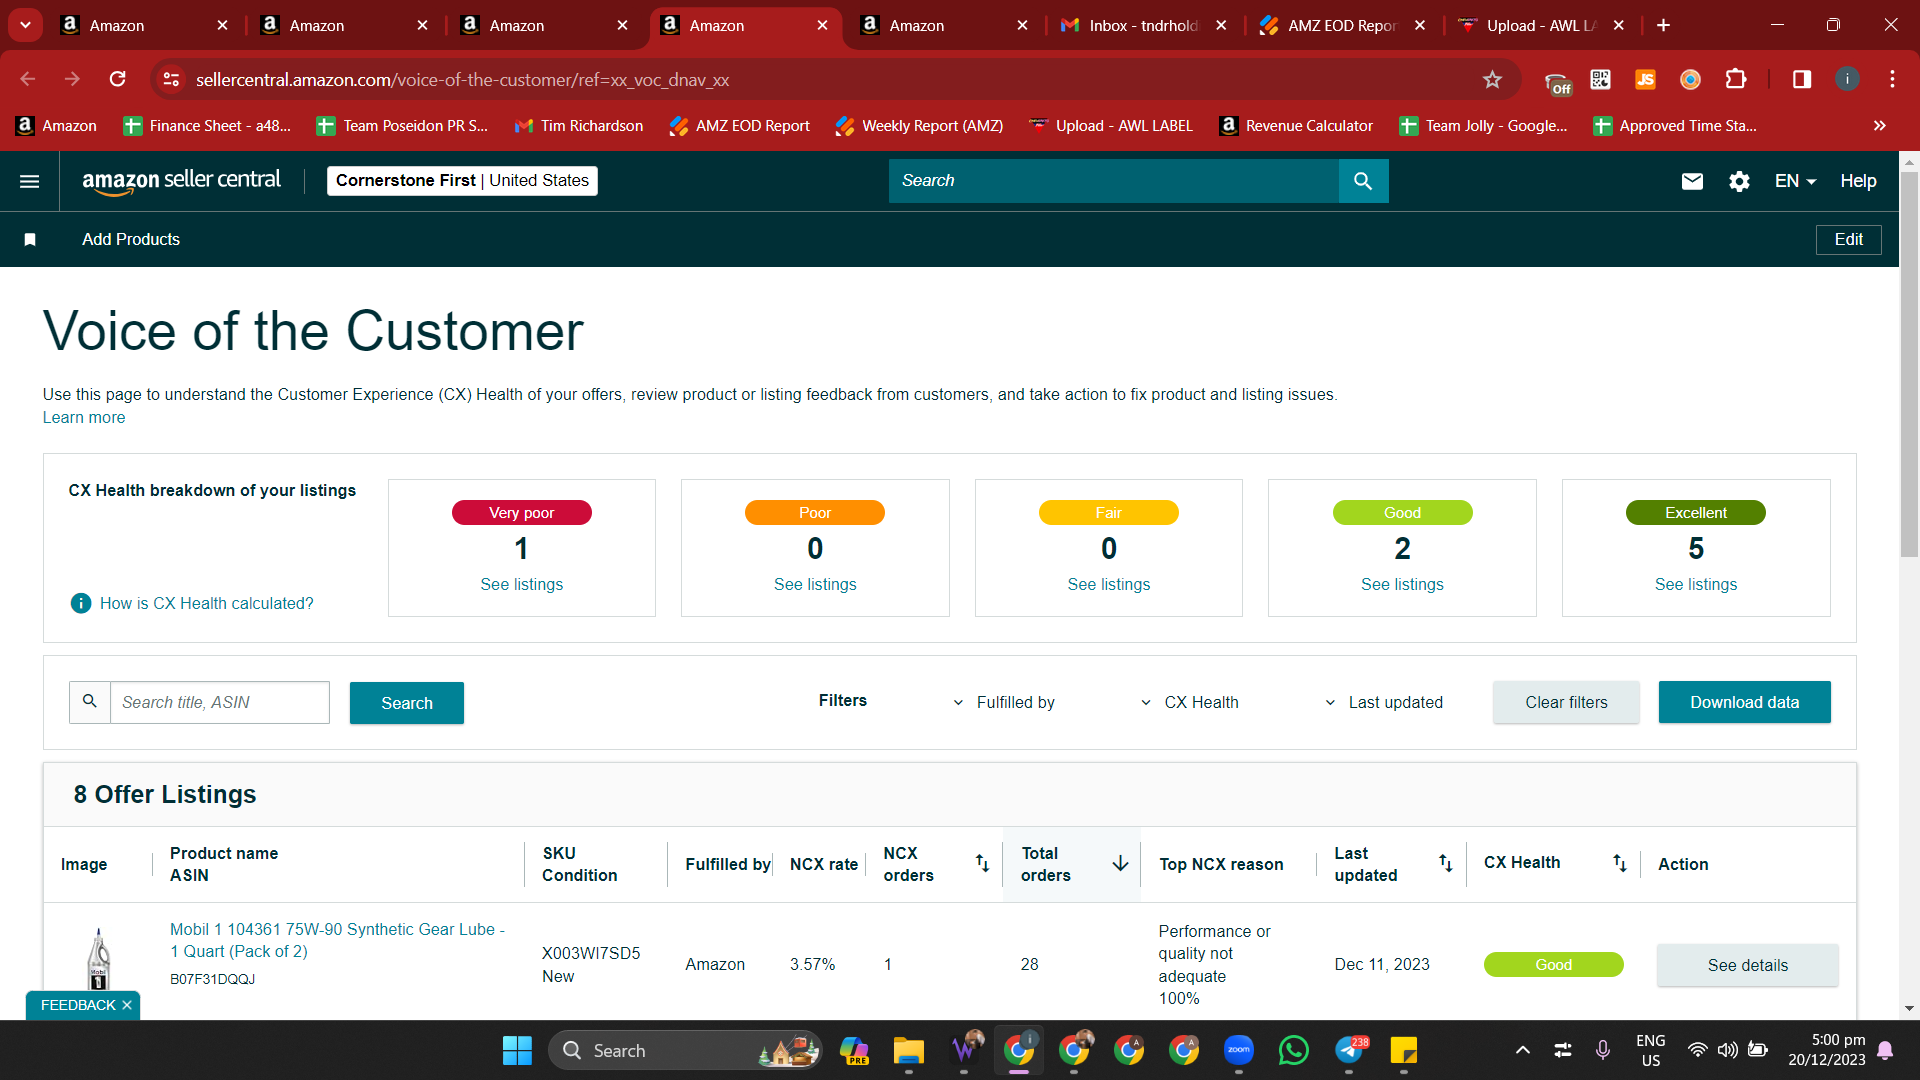Reload the page in browser

pyautogui.click(x=118, y=79)
